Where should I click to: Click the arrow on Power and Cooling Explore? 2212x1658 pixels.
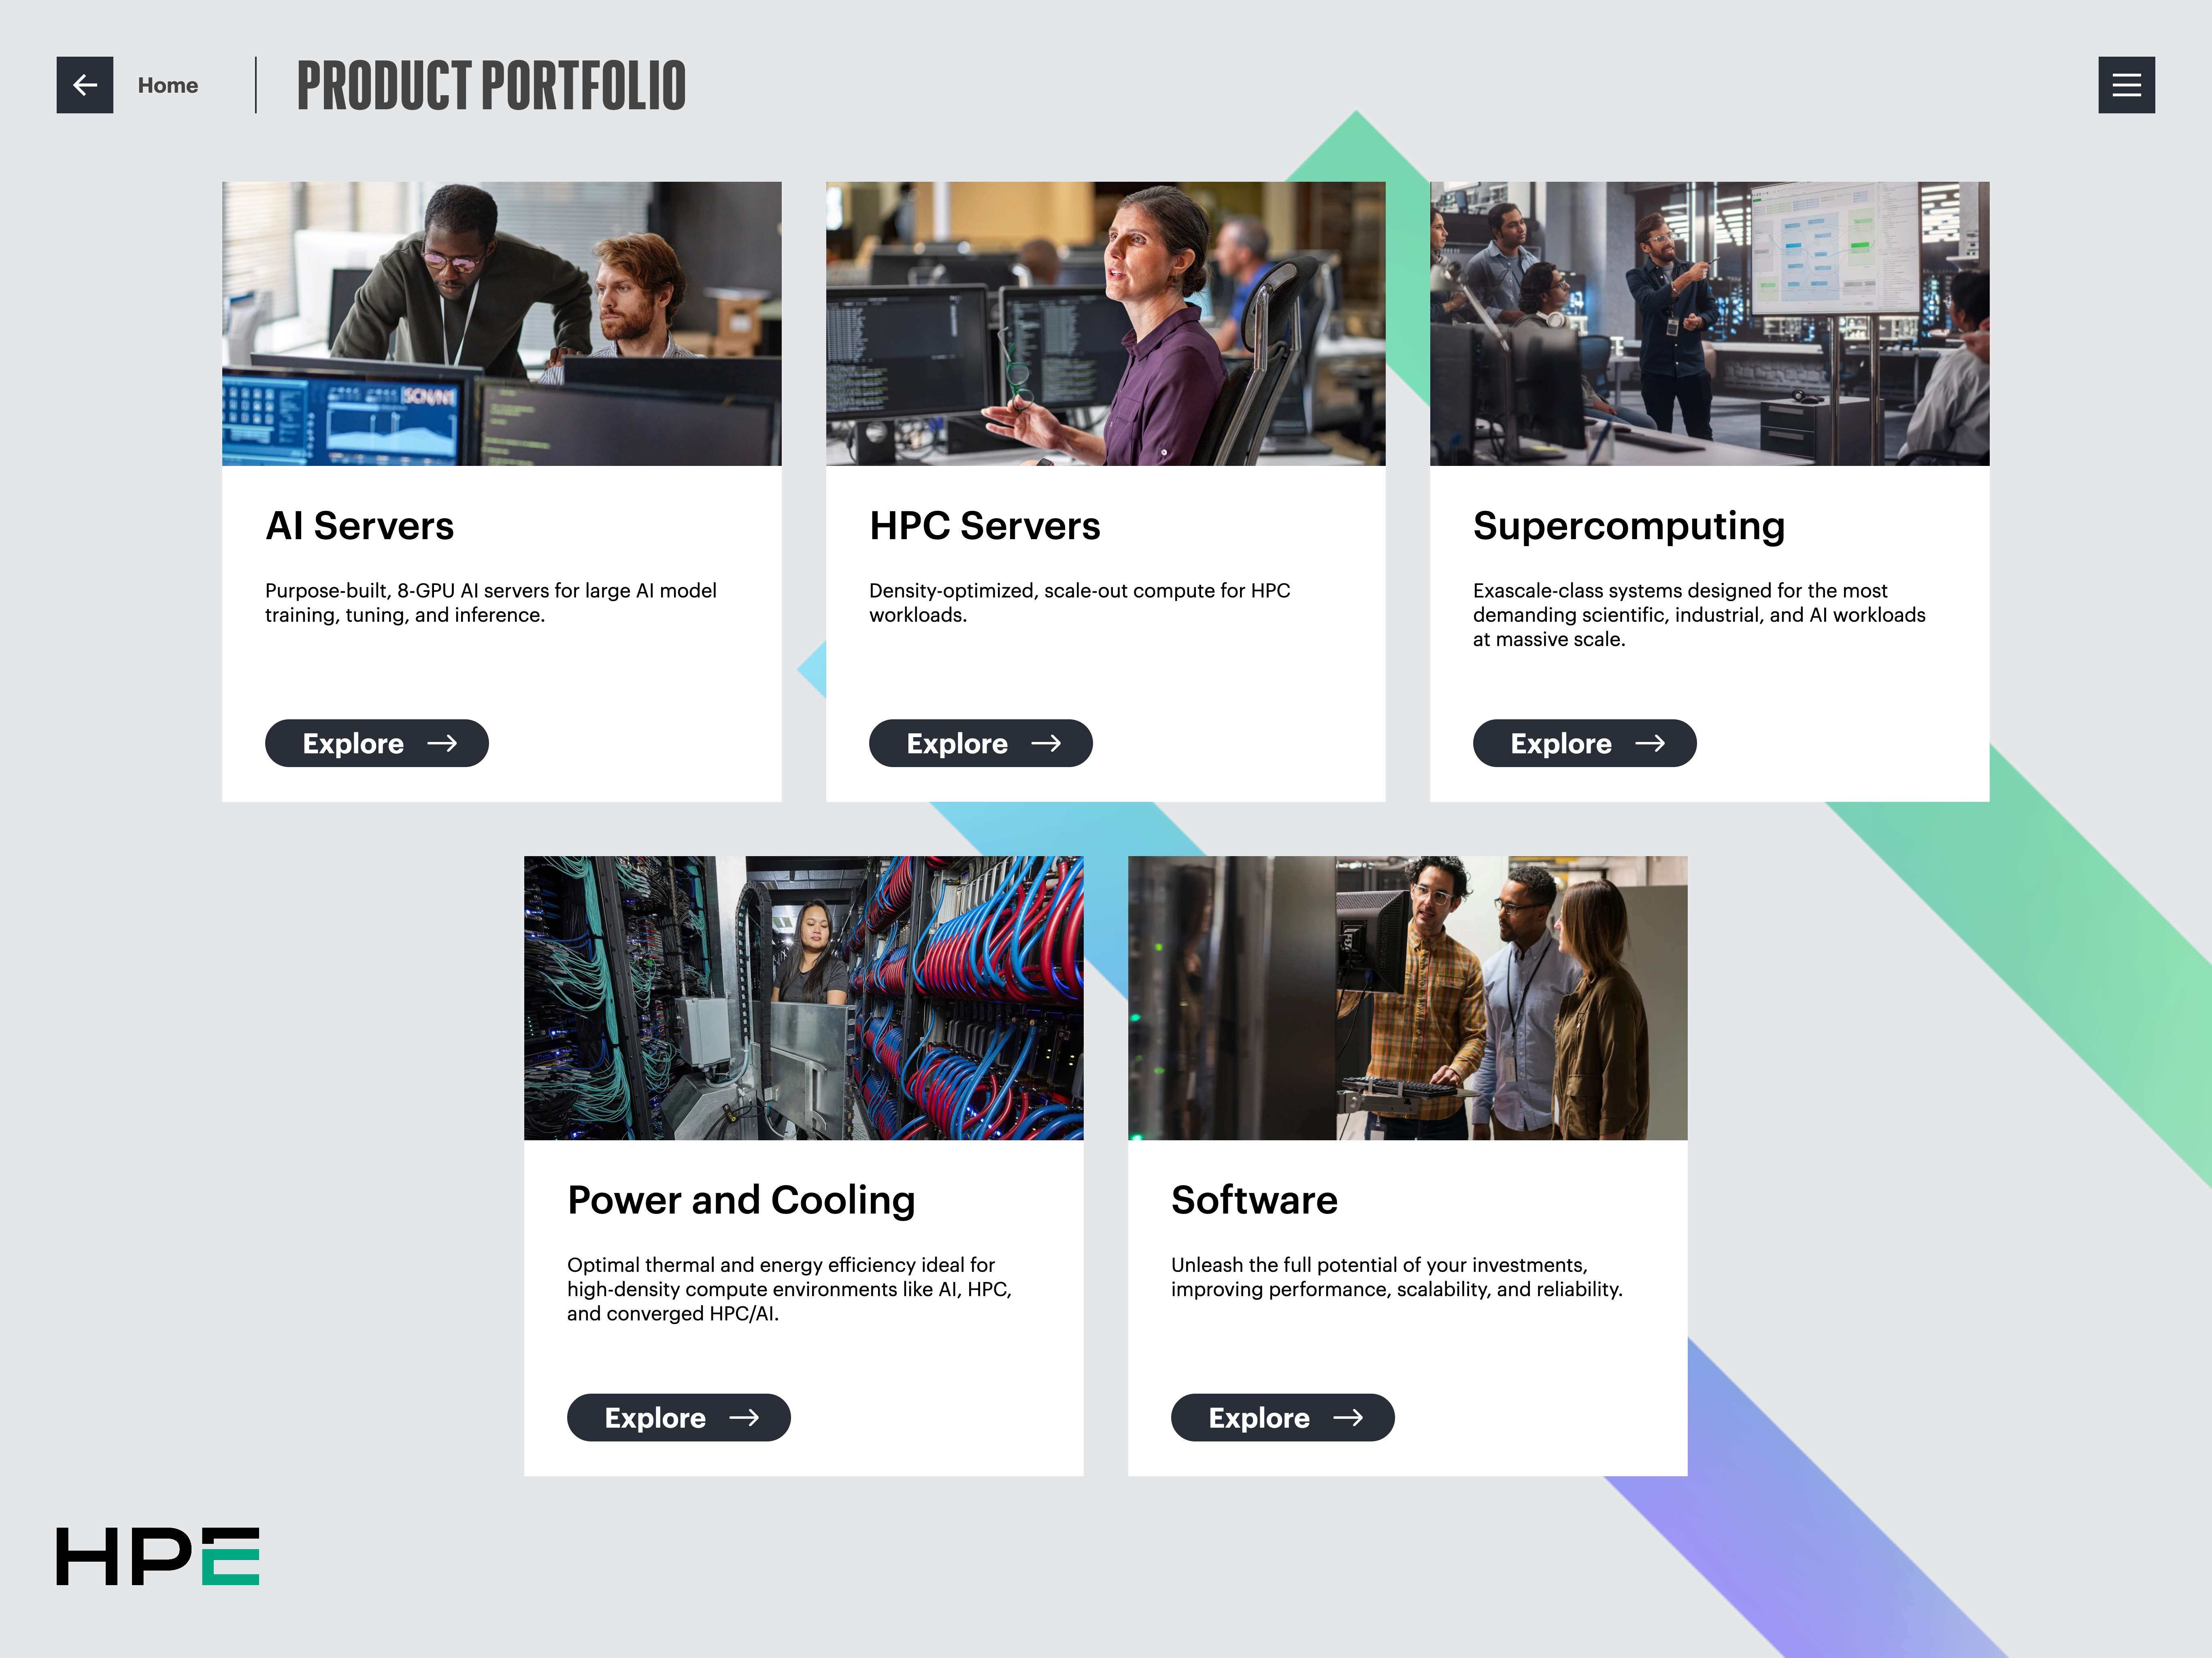[x=744, y=1417]
